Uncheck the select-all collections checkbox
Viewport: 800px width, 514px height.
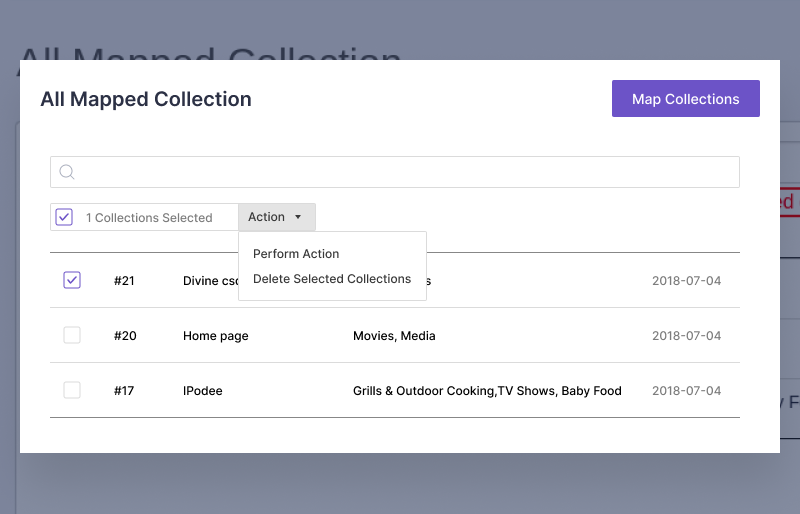64,217
